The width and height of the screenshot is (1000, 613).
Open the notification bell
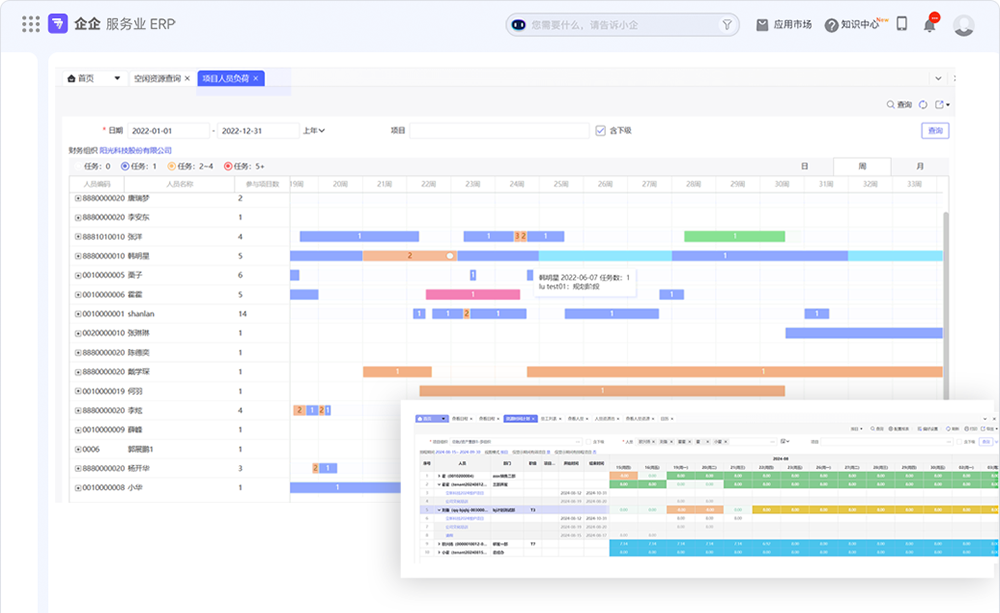point(930,25)
